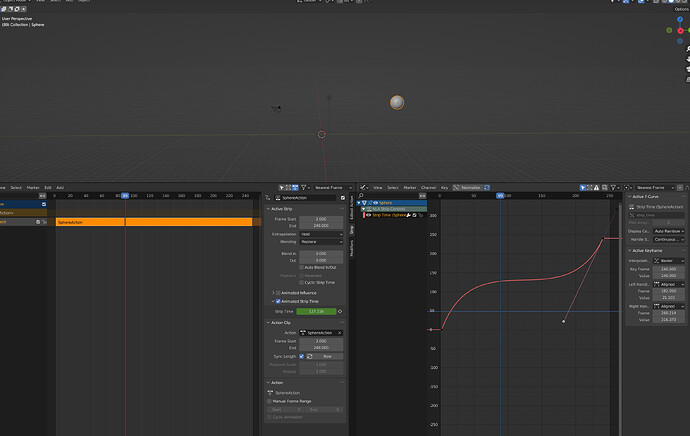The height and width of the screenshot is (436, 690).
Task: Click the auto-normalize refresh icon beside Normalize
Action: tap(487, 187)
